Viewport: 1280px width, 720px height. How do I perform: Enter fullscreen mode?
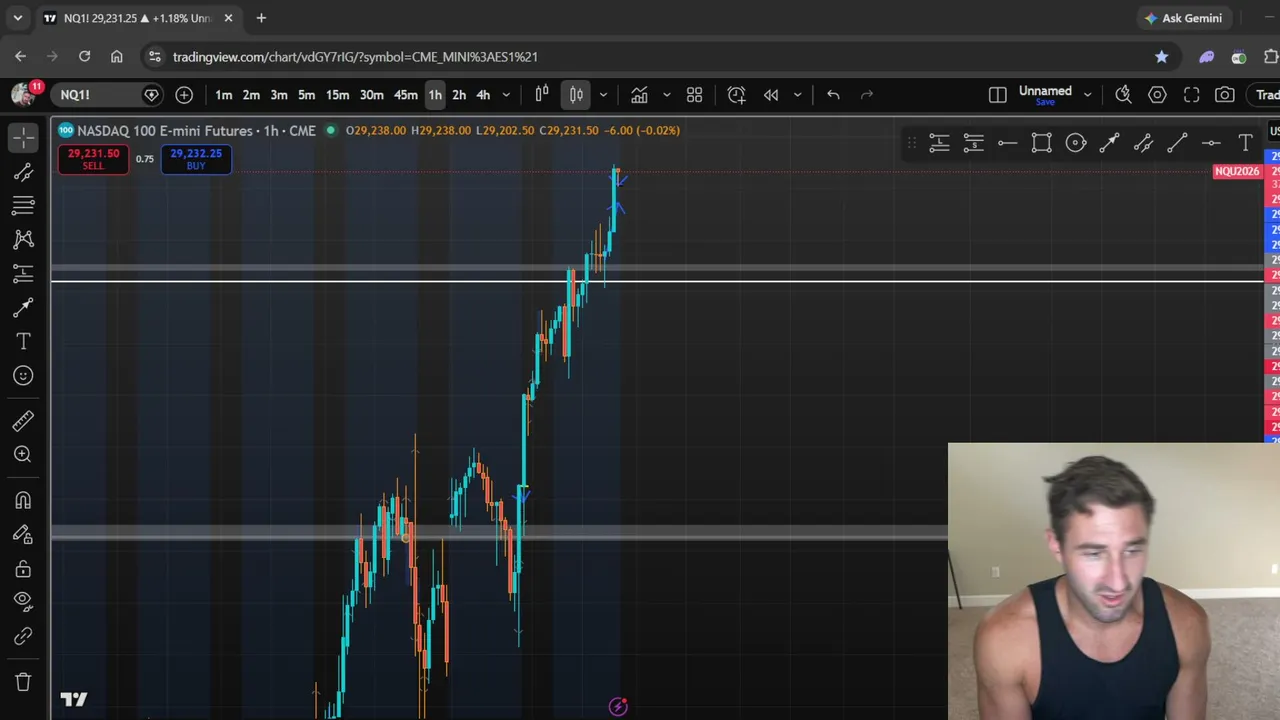pyautogui.click(x=1192, y=95)
